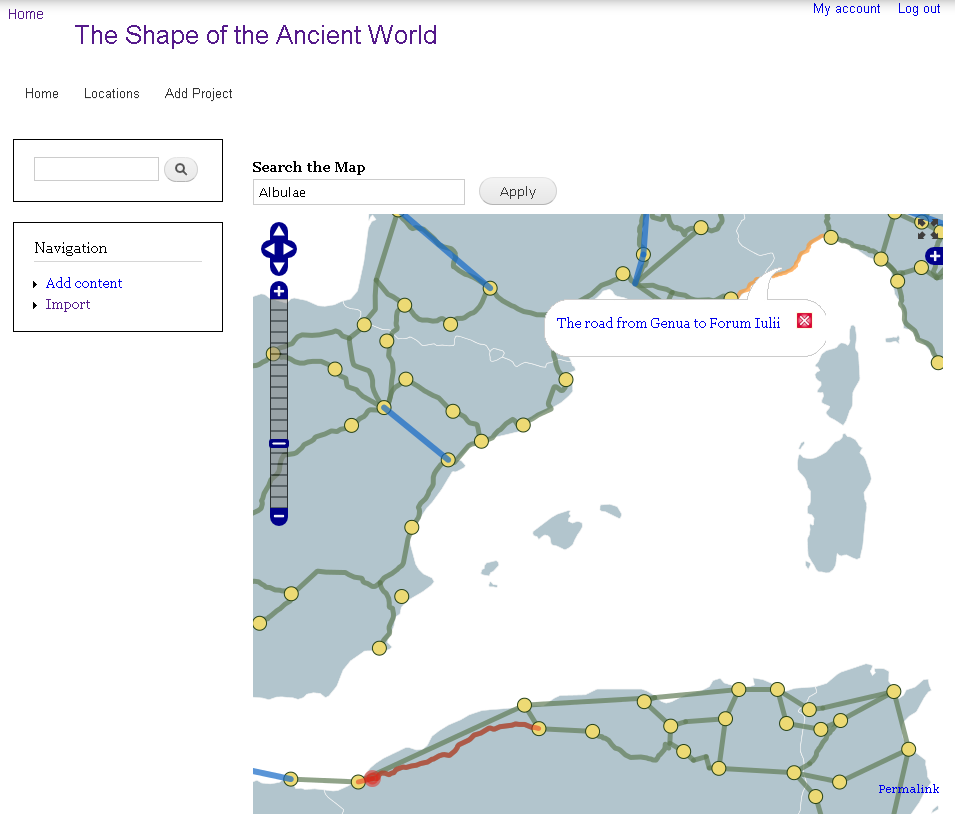The image size is (955, 835).
Task: Click the fullscreen arrows icon on the map
Action: tap(928, 229)
